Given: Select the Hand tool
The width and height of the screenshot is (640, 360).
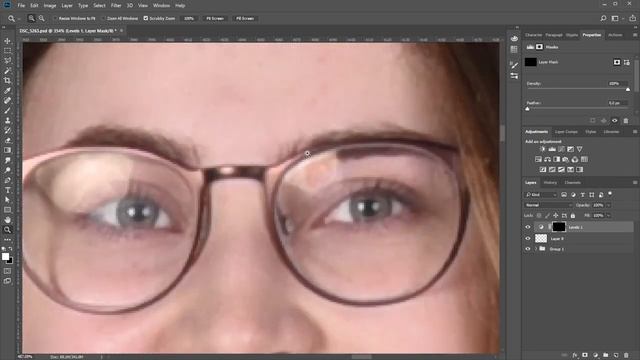Looking at the screenshot, I should click(x=7, y=220).
